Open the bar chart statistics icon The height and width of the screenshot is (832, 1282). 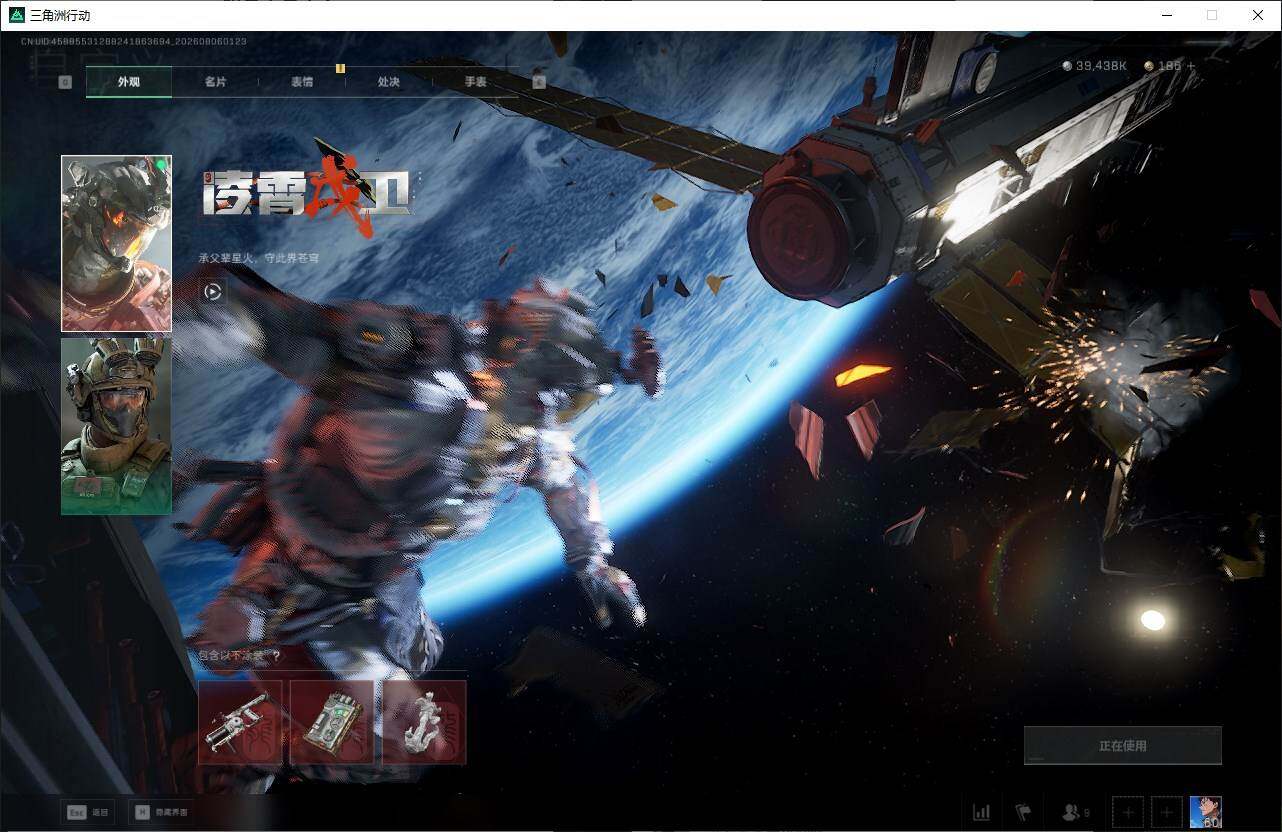tap(982, 813)
